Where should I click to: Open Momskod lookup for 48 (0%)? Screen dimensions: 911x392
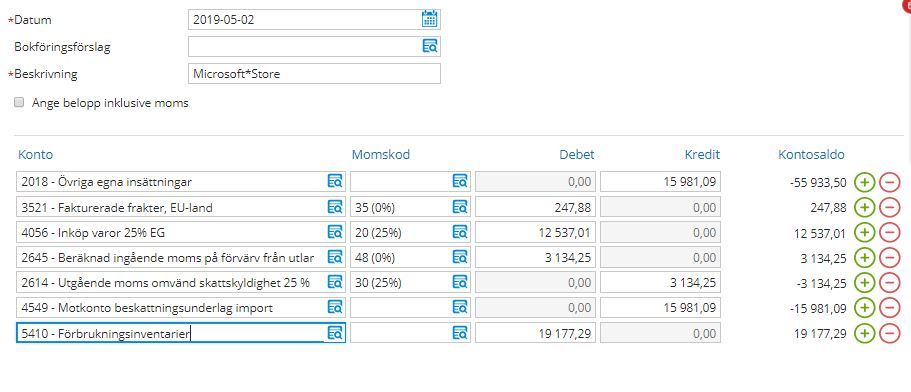point(460,257)
